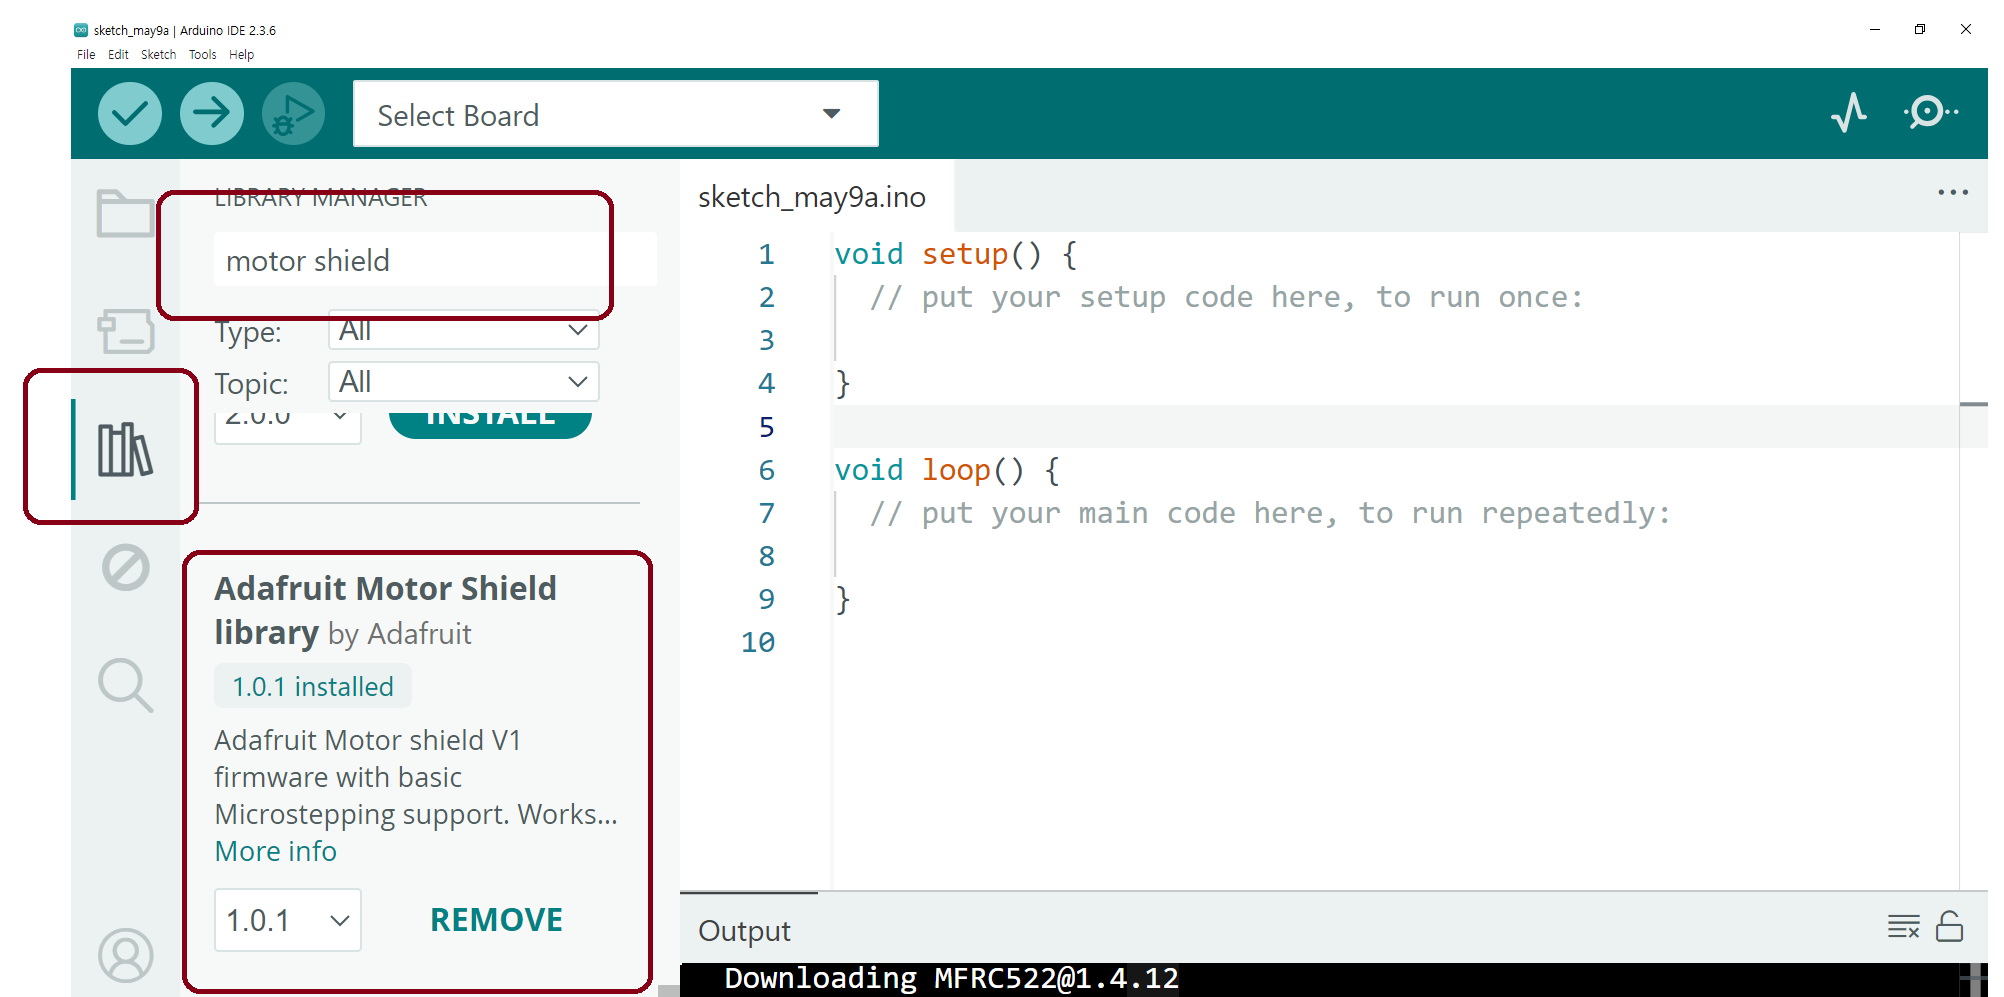Click the library search field with motor shield
This screenshot has width=2004, height=997.
(435, 260)
